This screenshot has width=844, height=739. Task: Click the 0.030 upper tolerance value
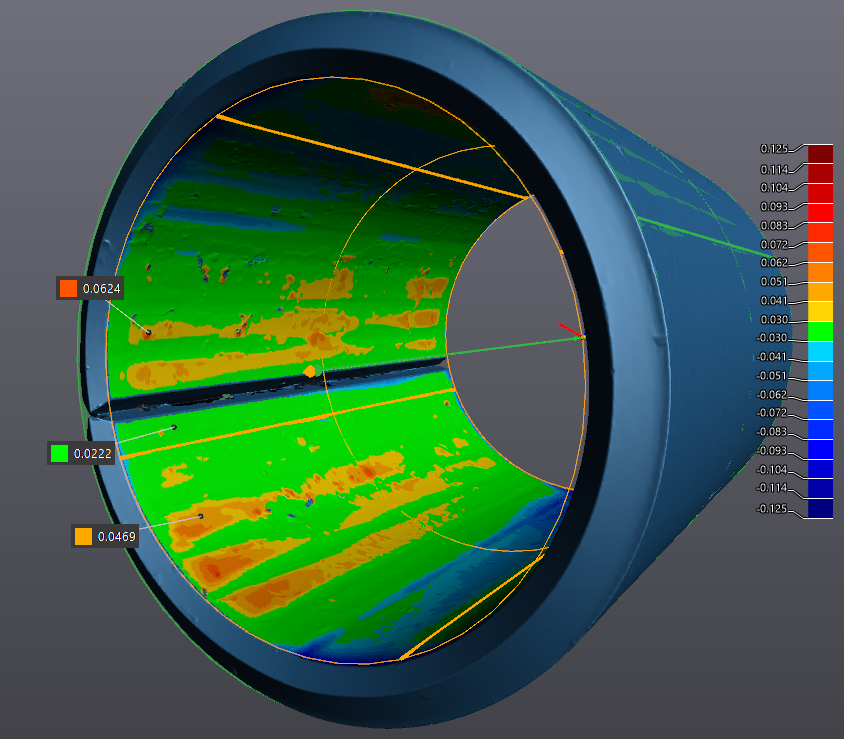click(x=774, y=320)
